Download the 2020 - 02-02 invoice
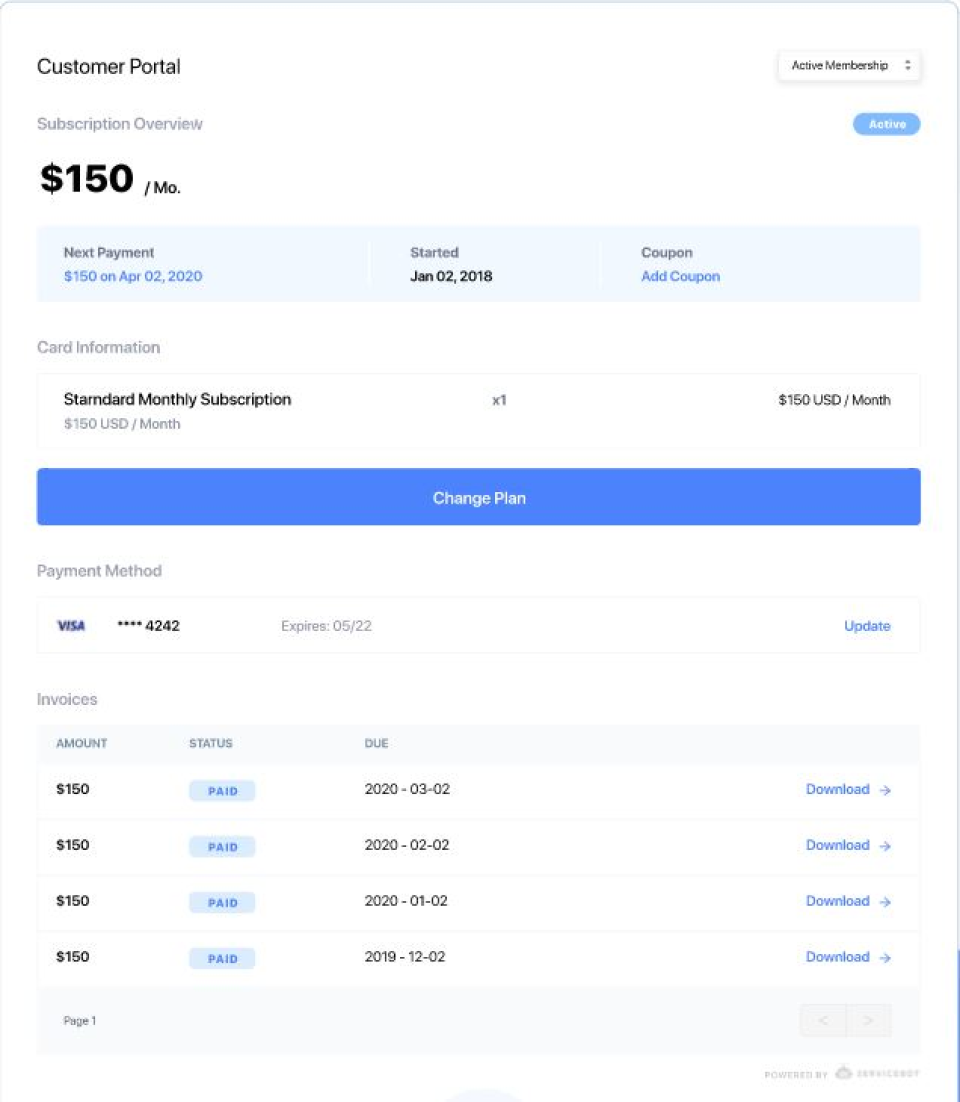The height and width of the screenshot is (1102, 960). [838, 846]
